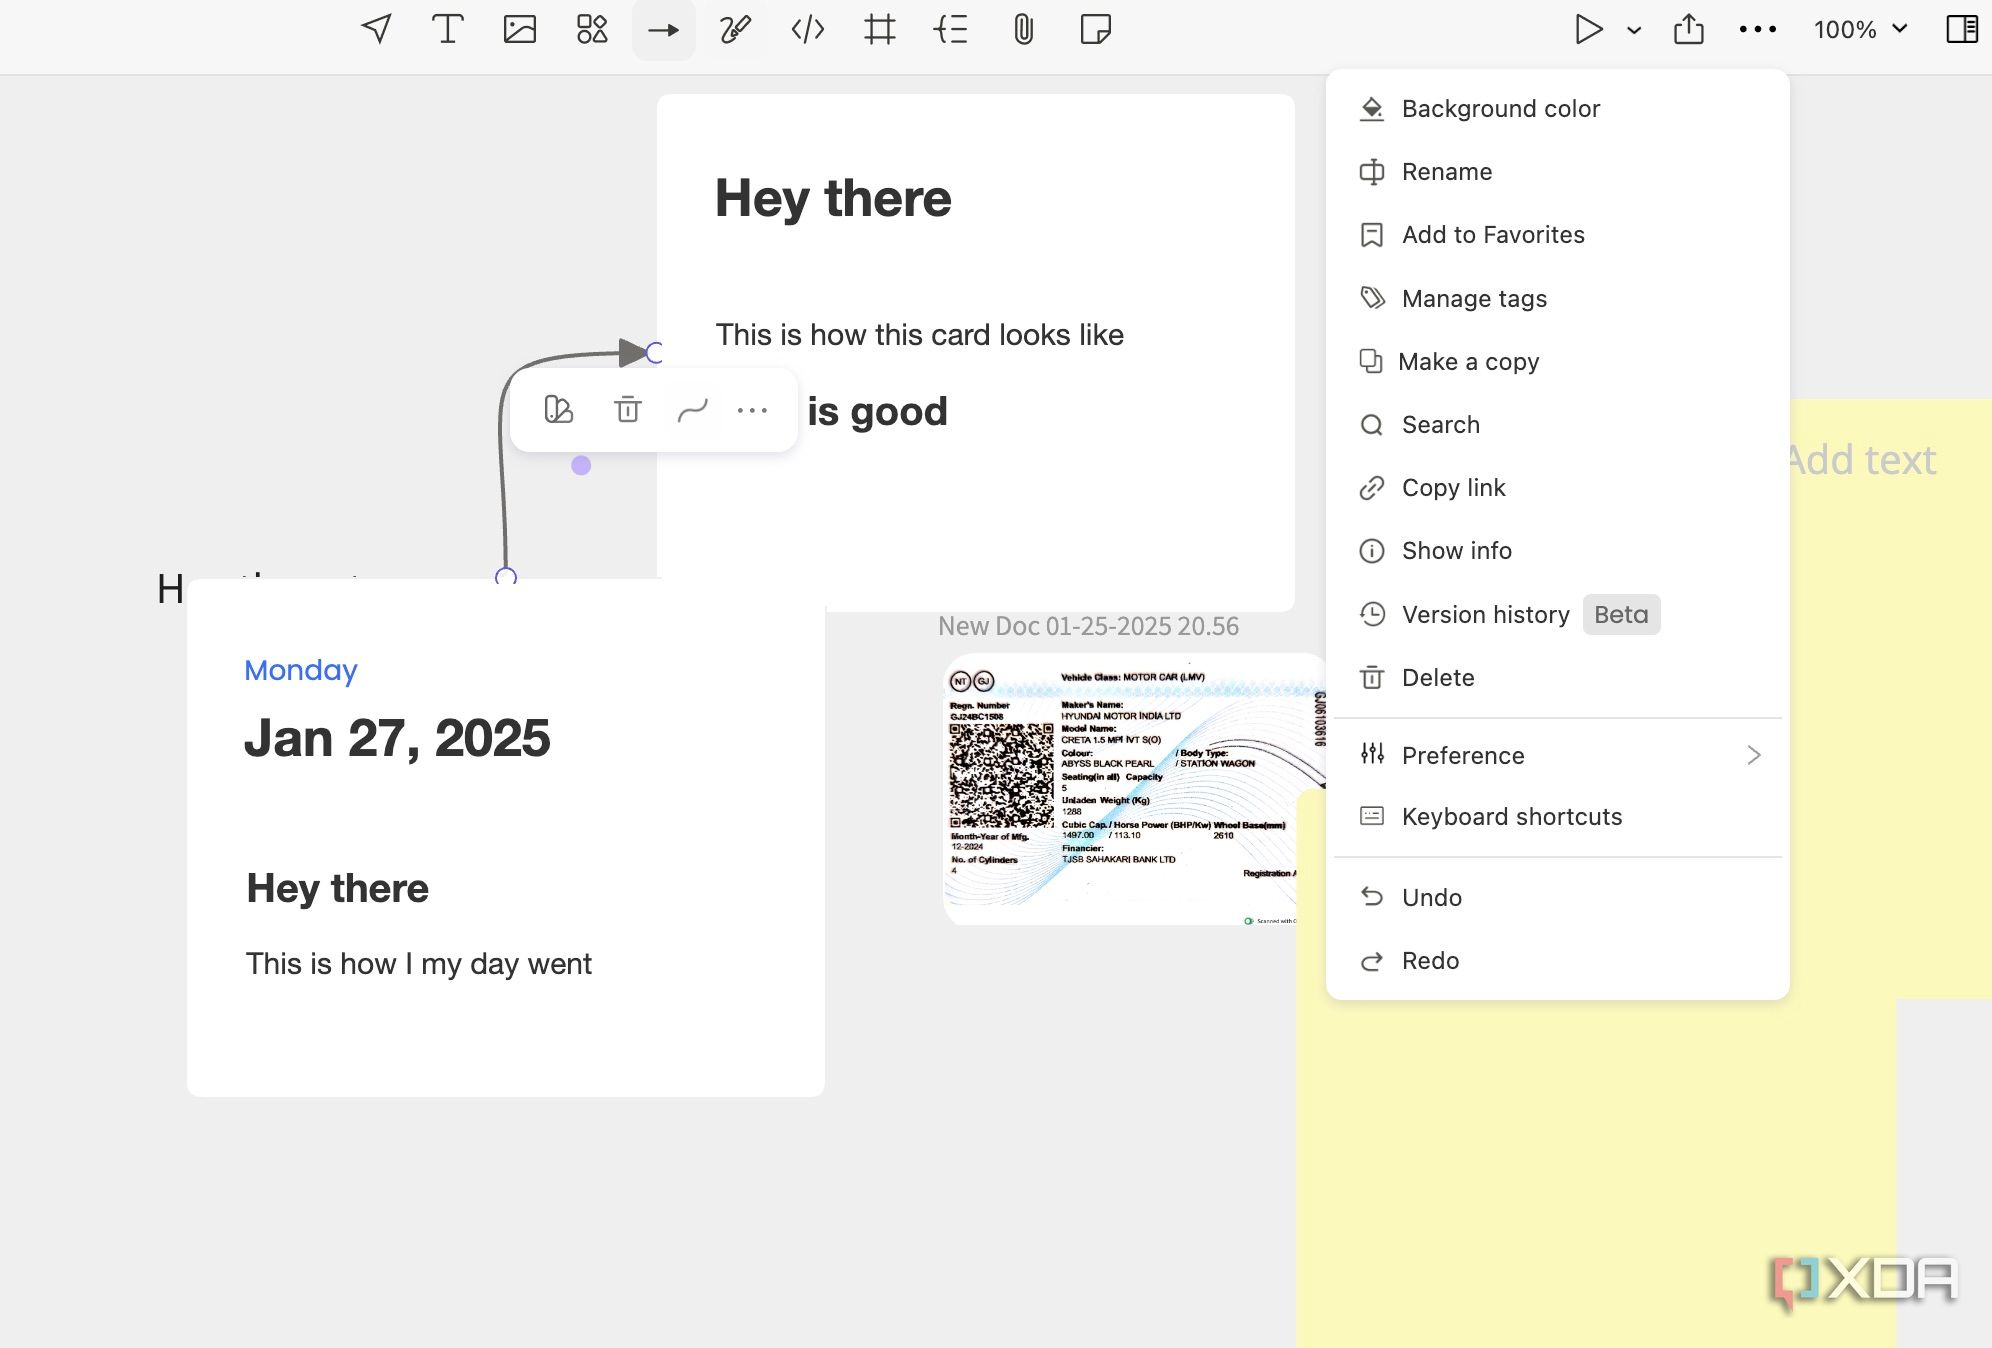Screen dimensions: 1992x1348
Task: Click the journal card's Hey there heading
Action: click(338, 888)
